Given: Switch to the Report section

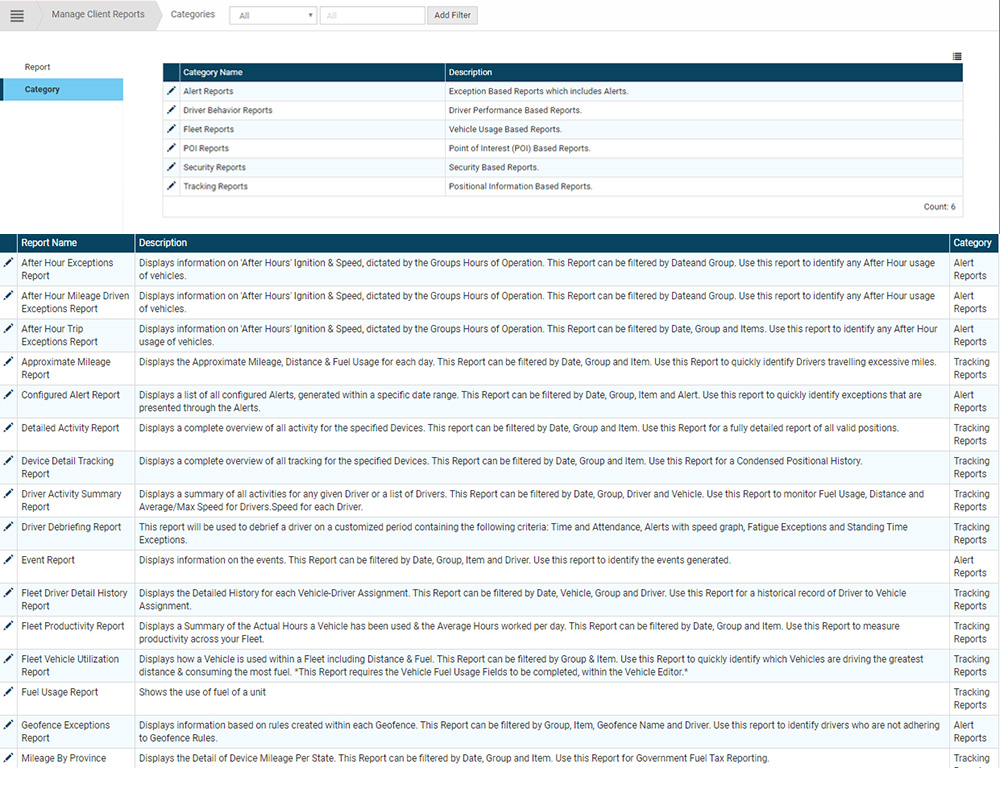Looking at the screenshot, I should click(37, 66).
